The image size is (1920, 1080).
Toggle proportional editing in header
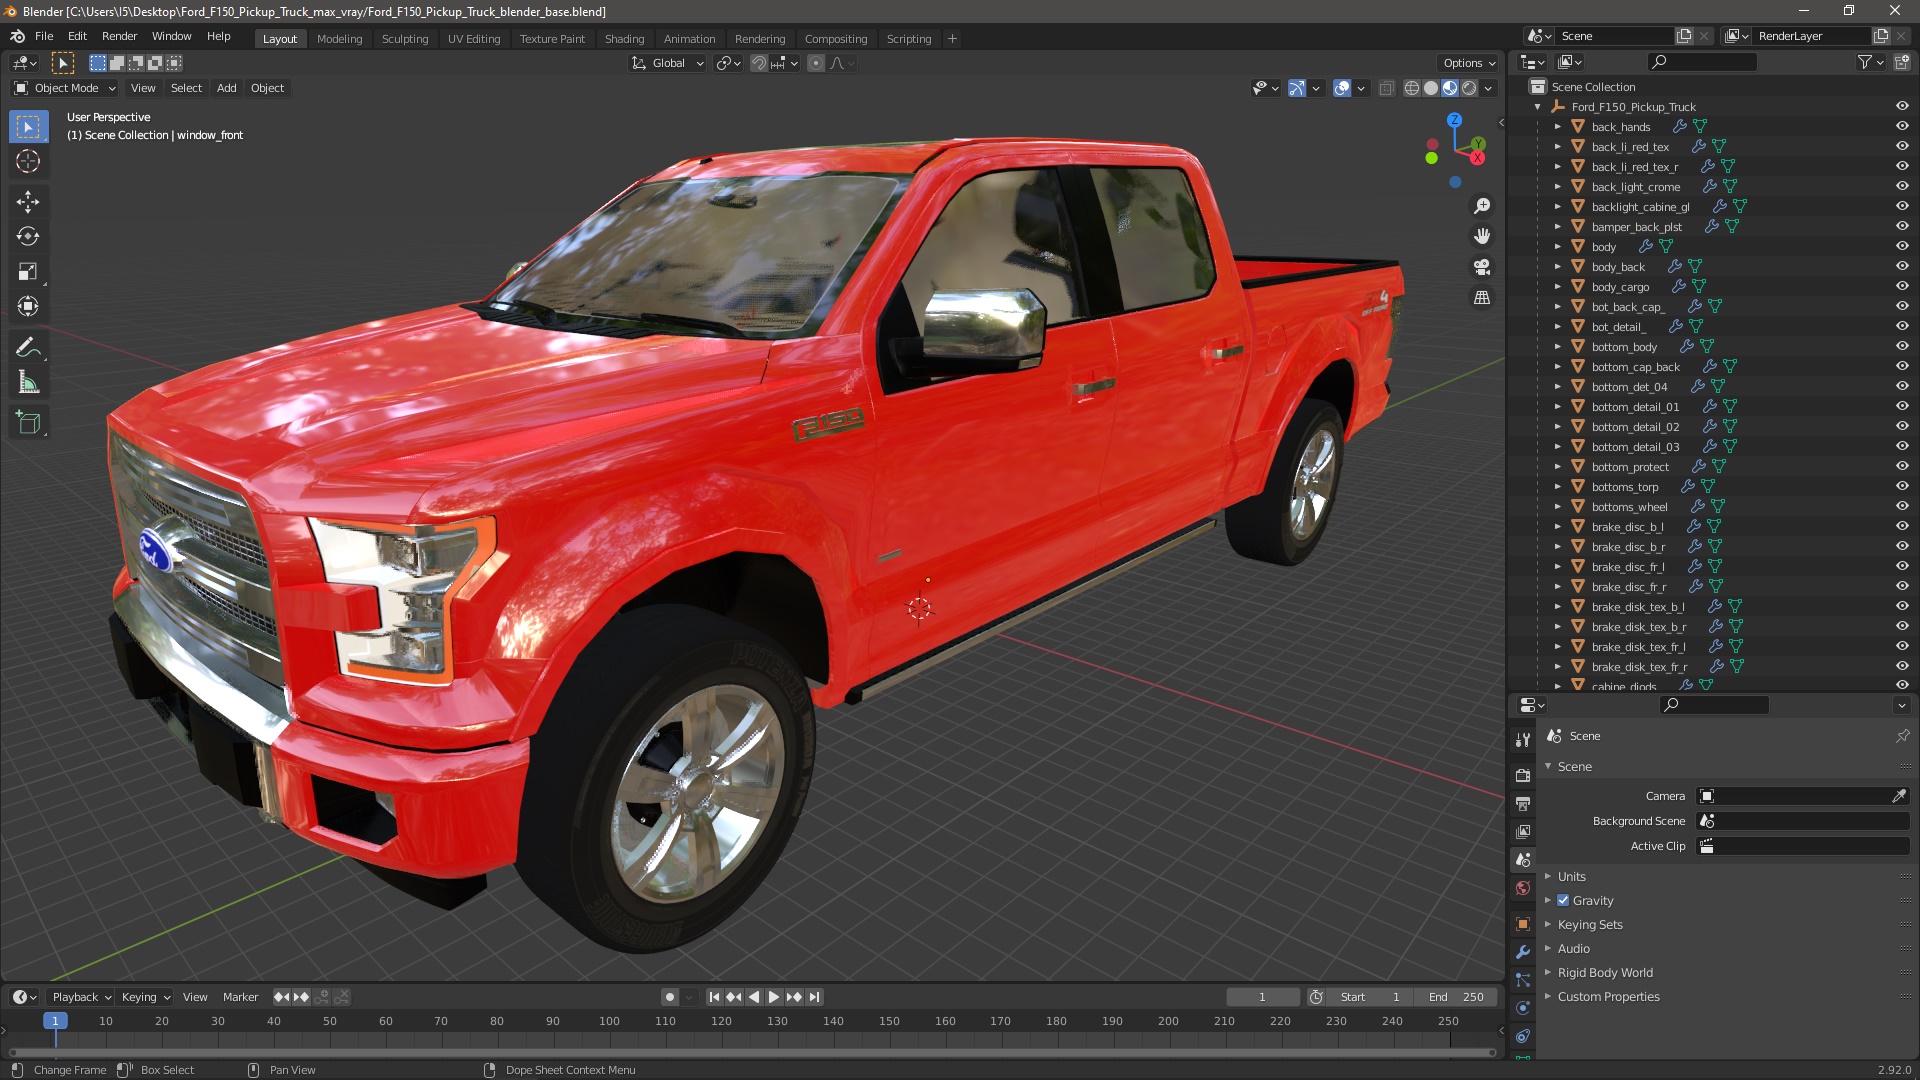(x=816, y=63)
